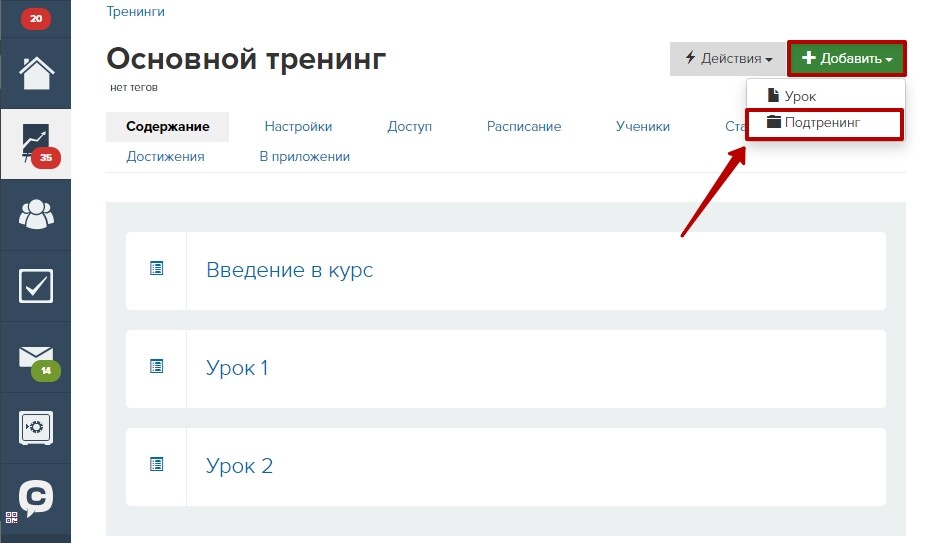This screenshot has width=933, height=543.
Task: Open the chat bubble icon in sidebar
Action: [36, 497]
